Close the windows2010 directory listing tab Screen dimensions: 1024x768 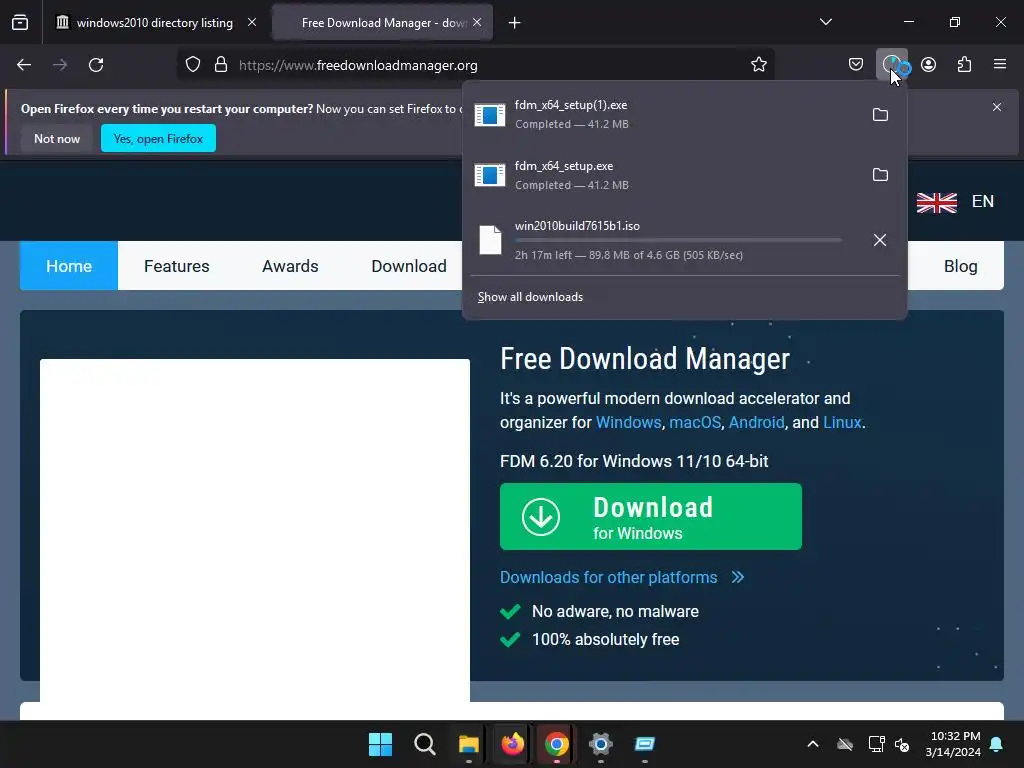(251, 22)
